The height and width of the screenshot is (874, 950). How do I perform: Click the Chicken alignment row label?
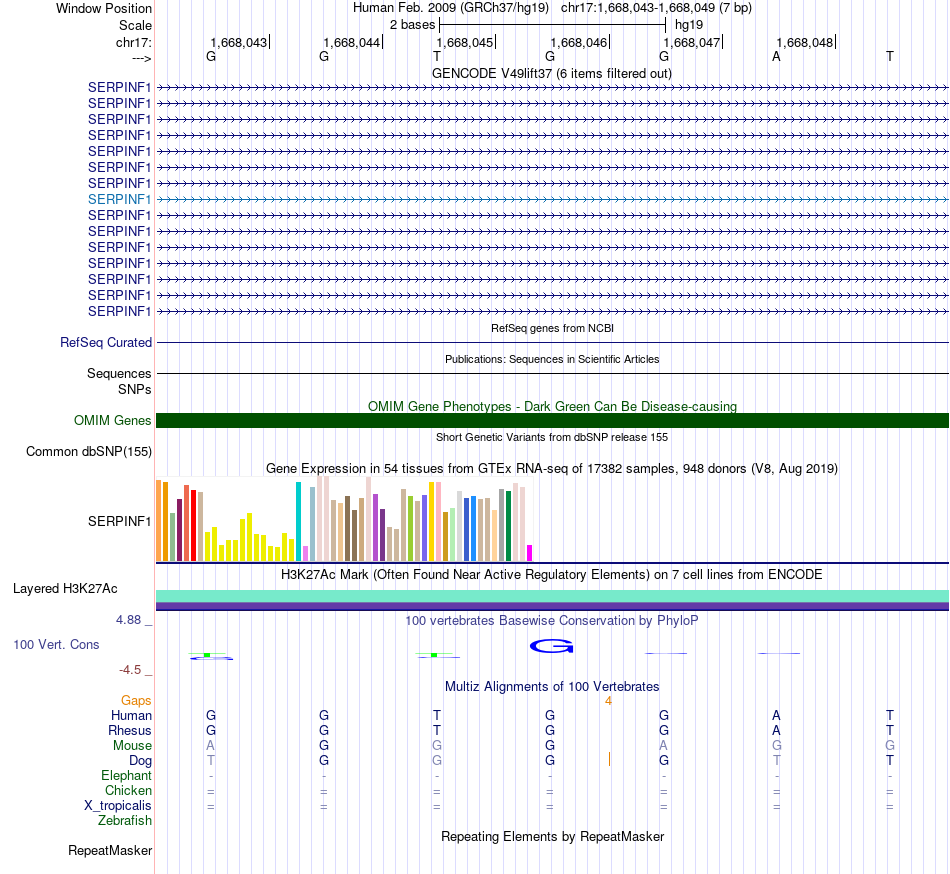click(128, 790)
